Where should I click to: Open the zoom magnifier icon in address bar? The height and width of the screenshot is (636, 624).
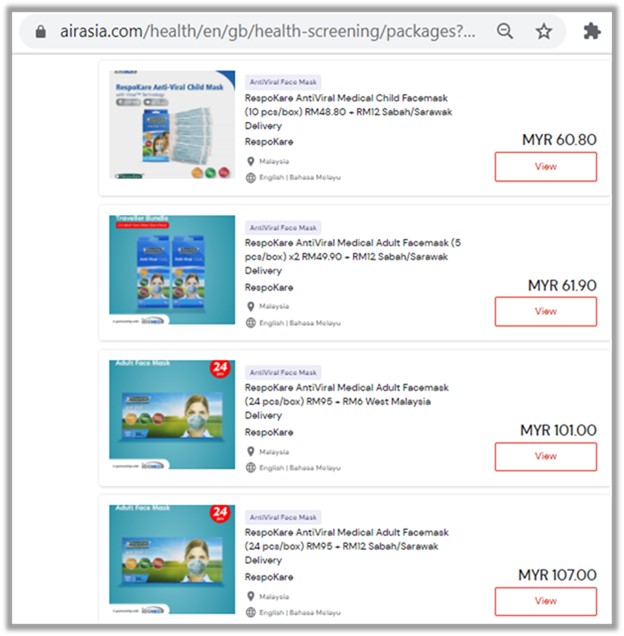coord(505,31)
